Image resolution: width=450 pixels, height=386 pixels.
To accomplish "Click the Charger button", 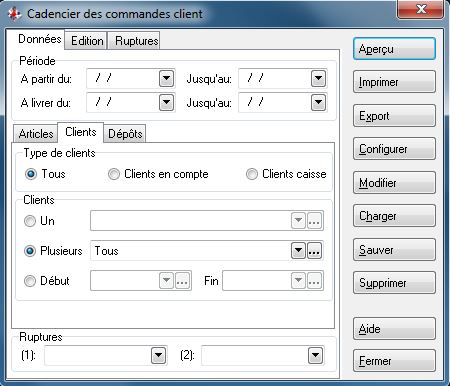I will pos(394,216).
